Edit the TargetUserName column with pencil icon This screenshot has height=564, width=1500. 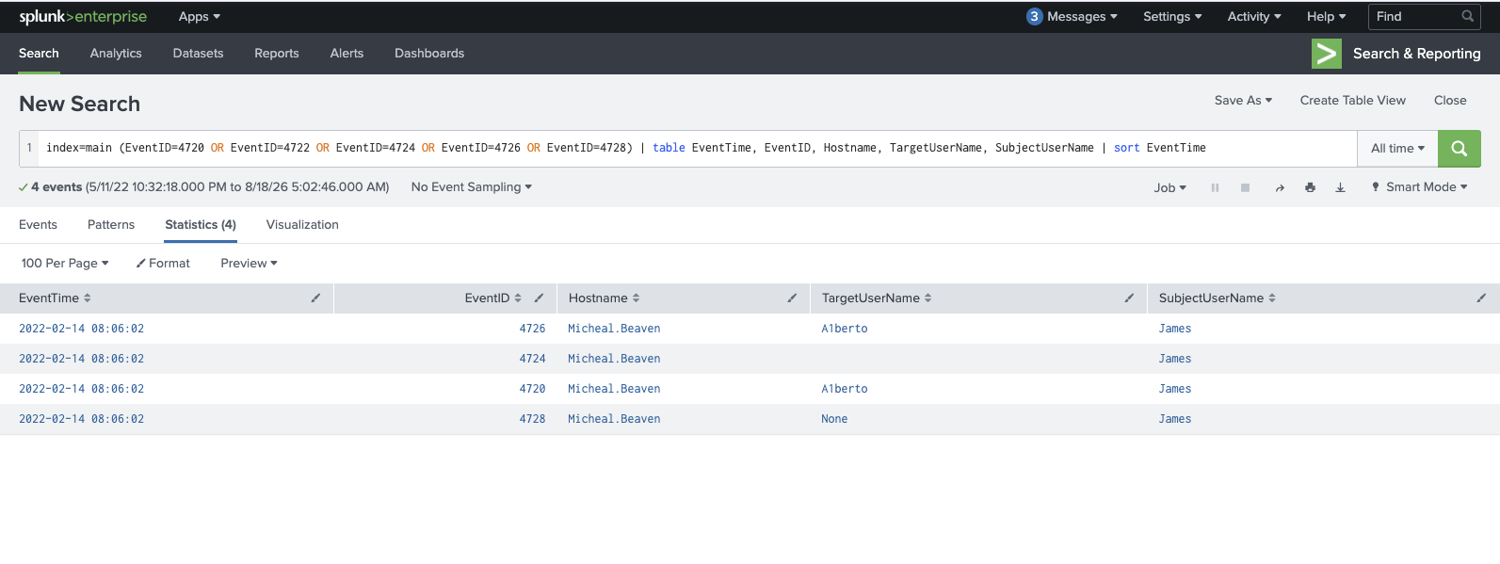[1129, 298]
